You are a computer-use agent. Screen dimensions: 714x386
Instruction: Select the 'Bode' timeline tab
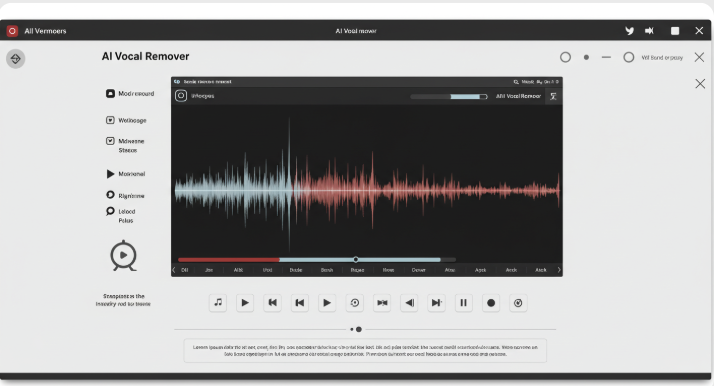pos(296,270)
